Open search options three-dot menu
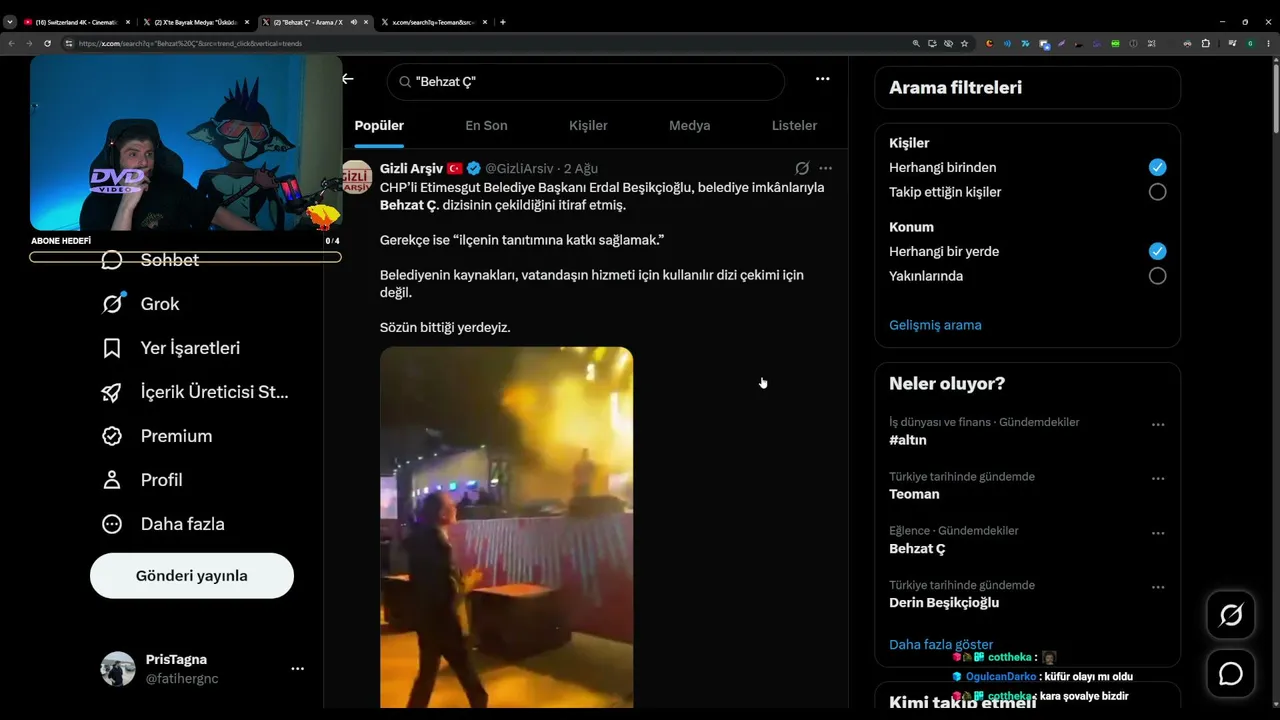The image size is (1280, 720). click(822, 79)
